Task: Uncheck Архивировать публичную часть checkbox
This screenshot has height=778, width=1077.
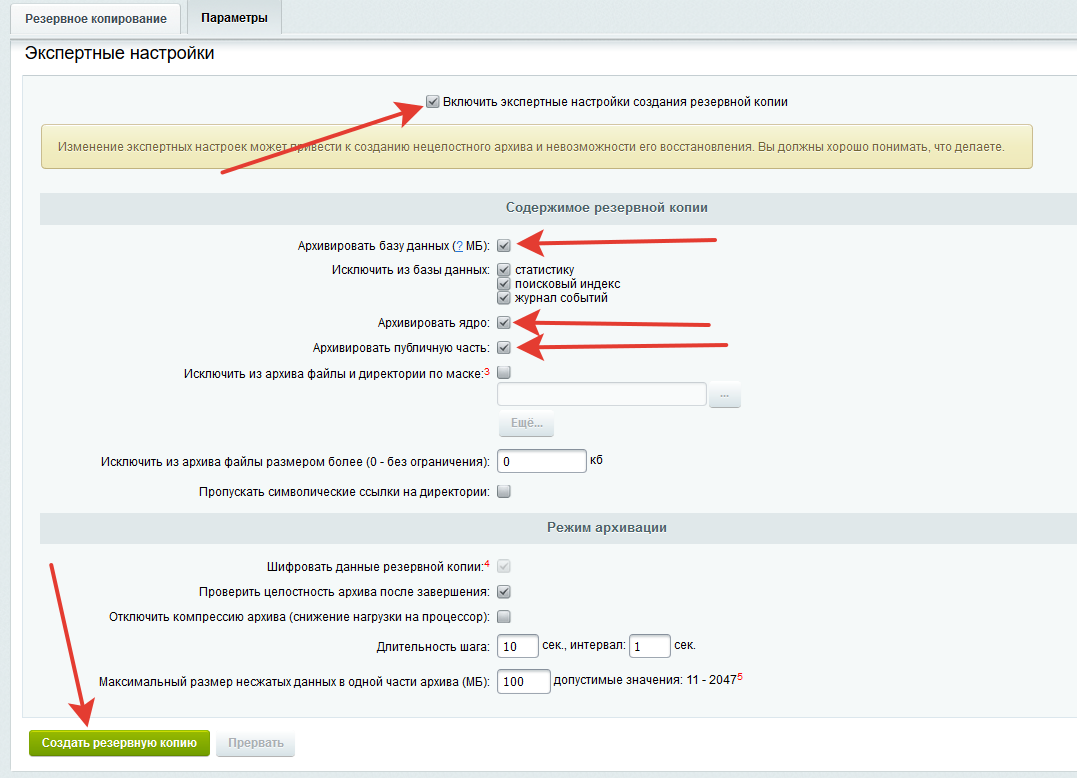Action: (504, 348)
